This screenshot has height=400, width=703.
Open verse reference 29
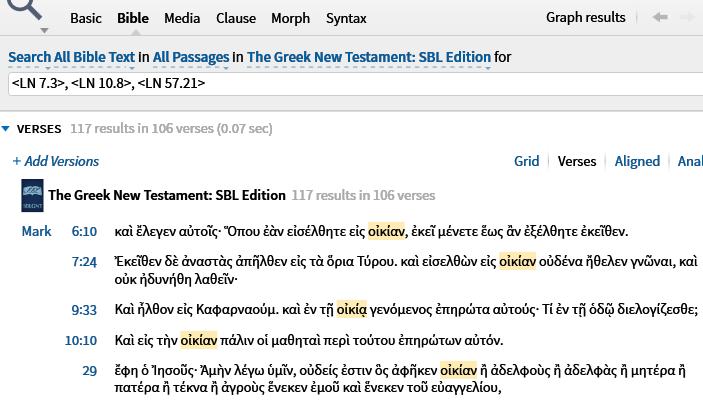[x=90, y=371]
